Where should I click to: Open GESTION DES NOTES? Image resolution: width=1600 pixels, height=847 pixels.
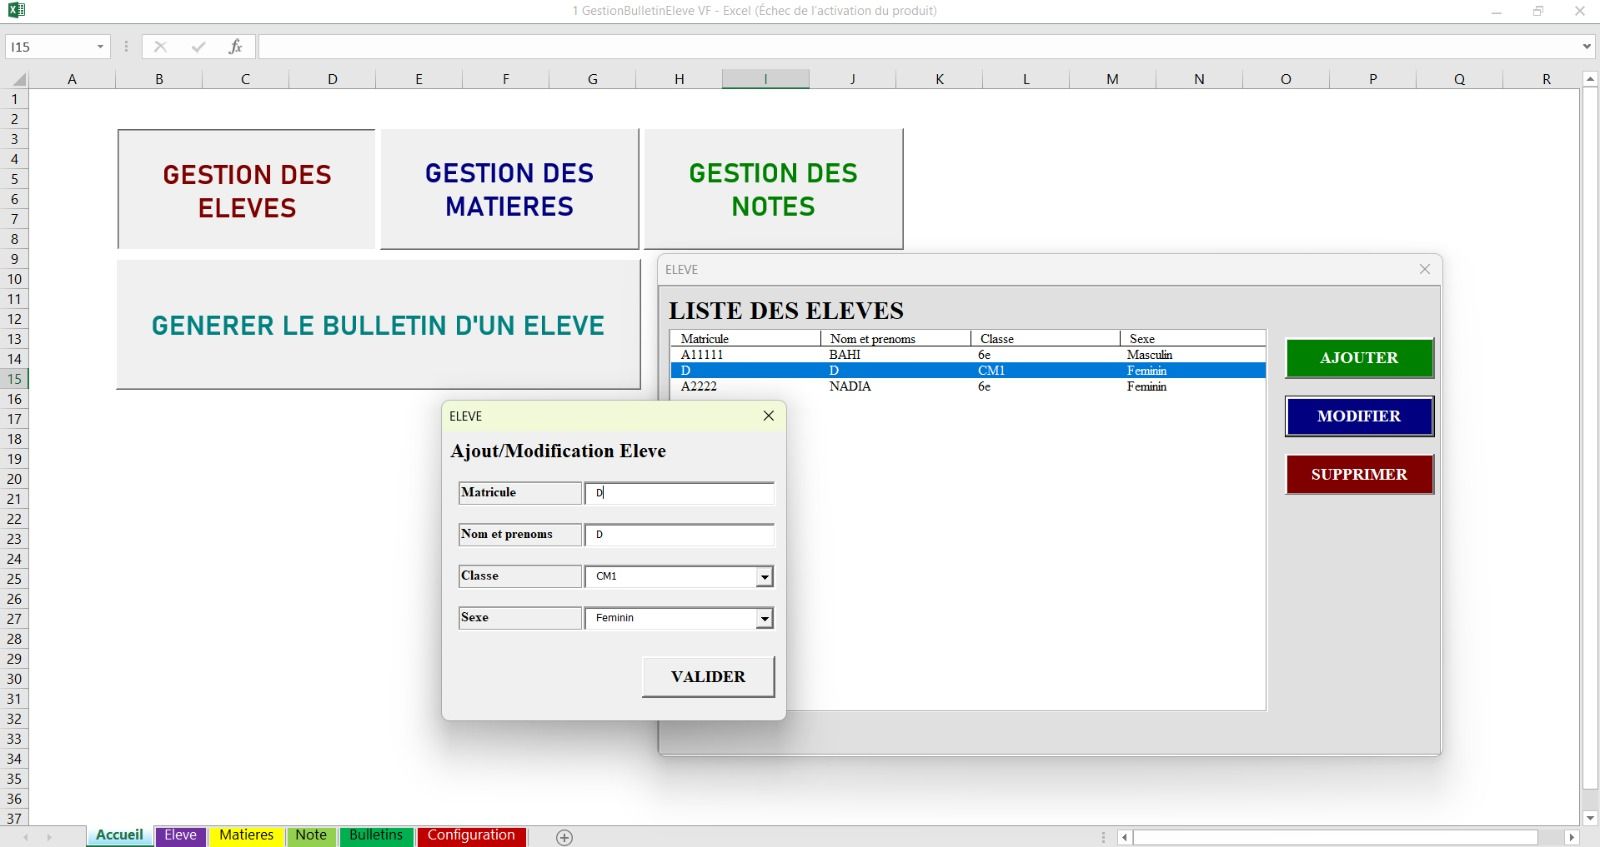pos(773,189)
